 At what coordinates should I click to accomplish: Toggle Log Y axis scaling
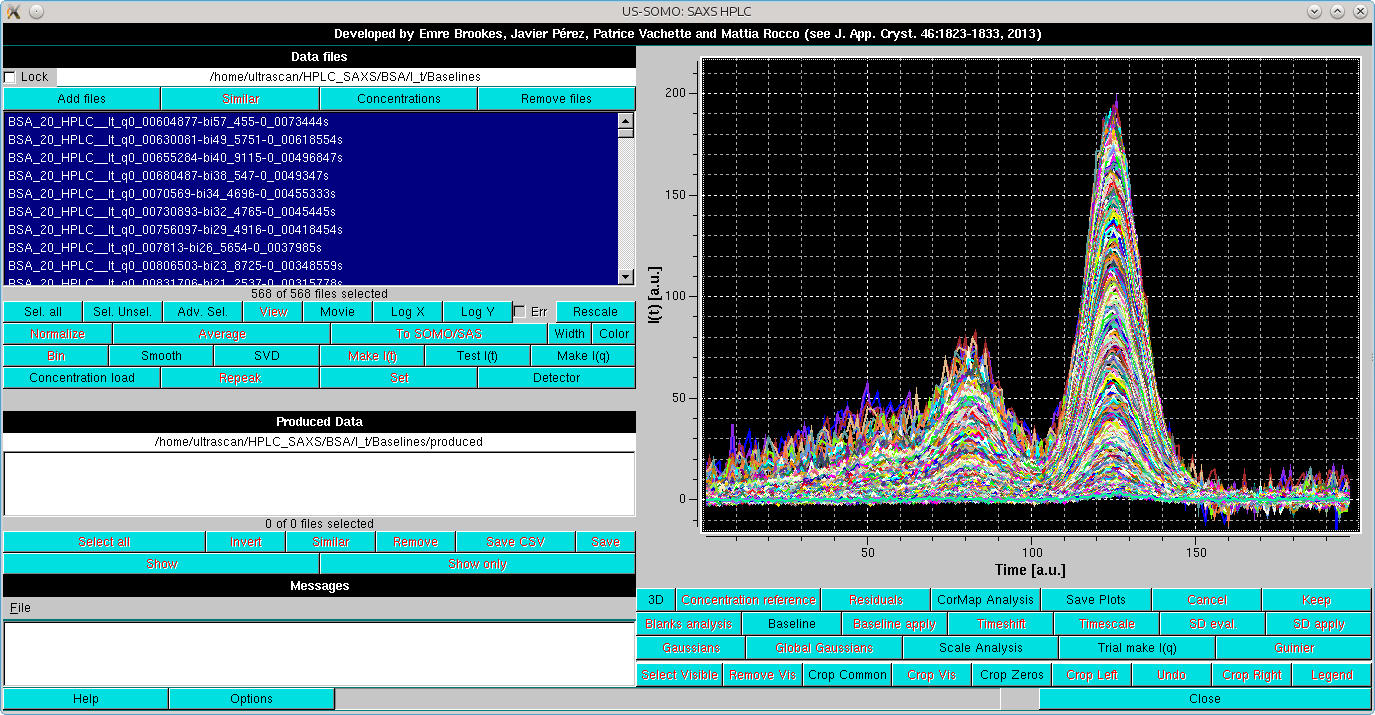477,312
